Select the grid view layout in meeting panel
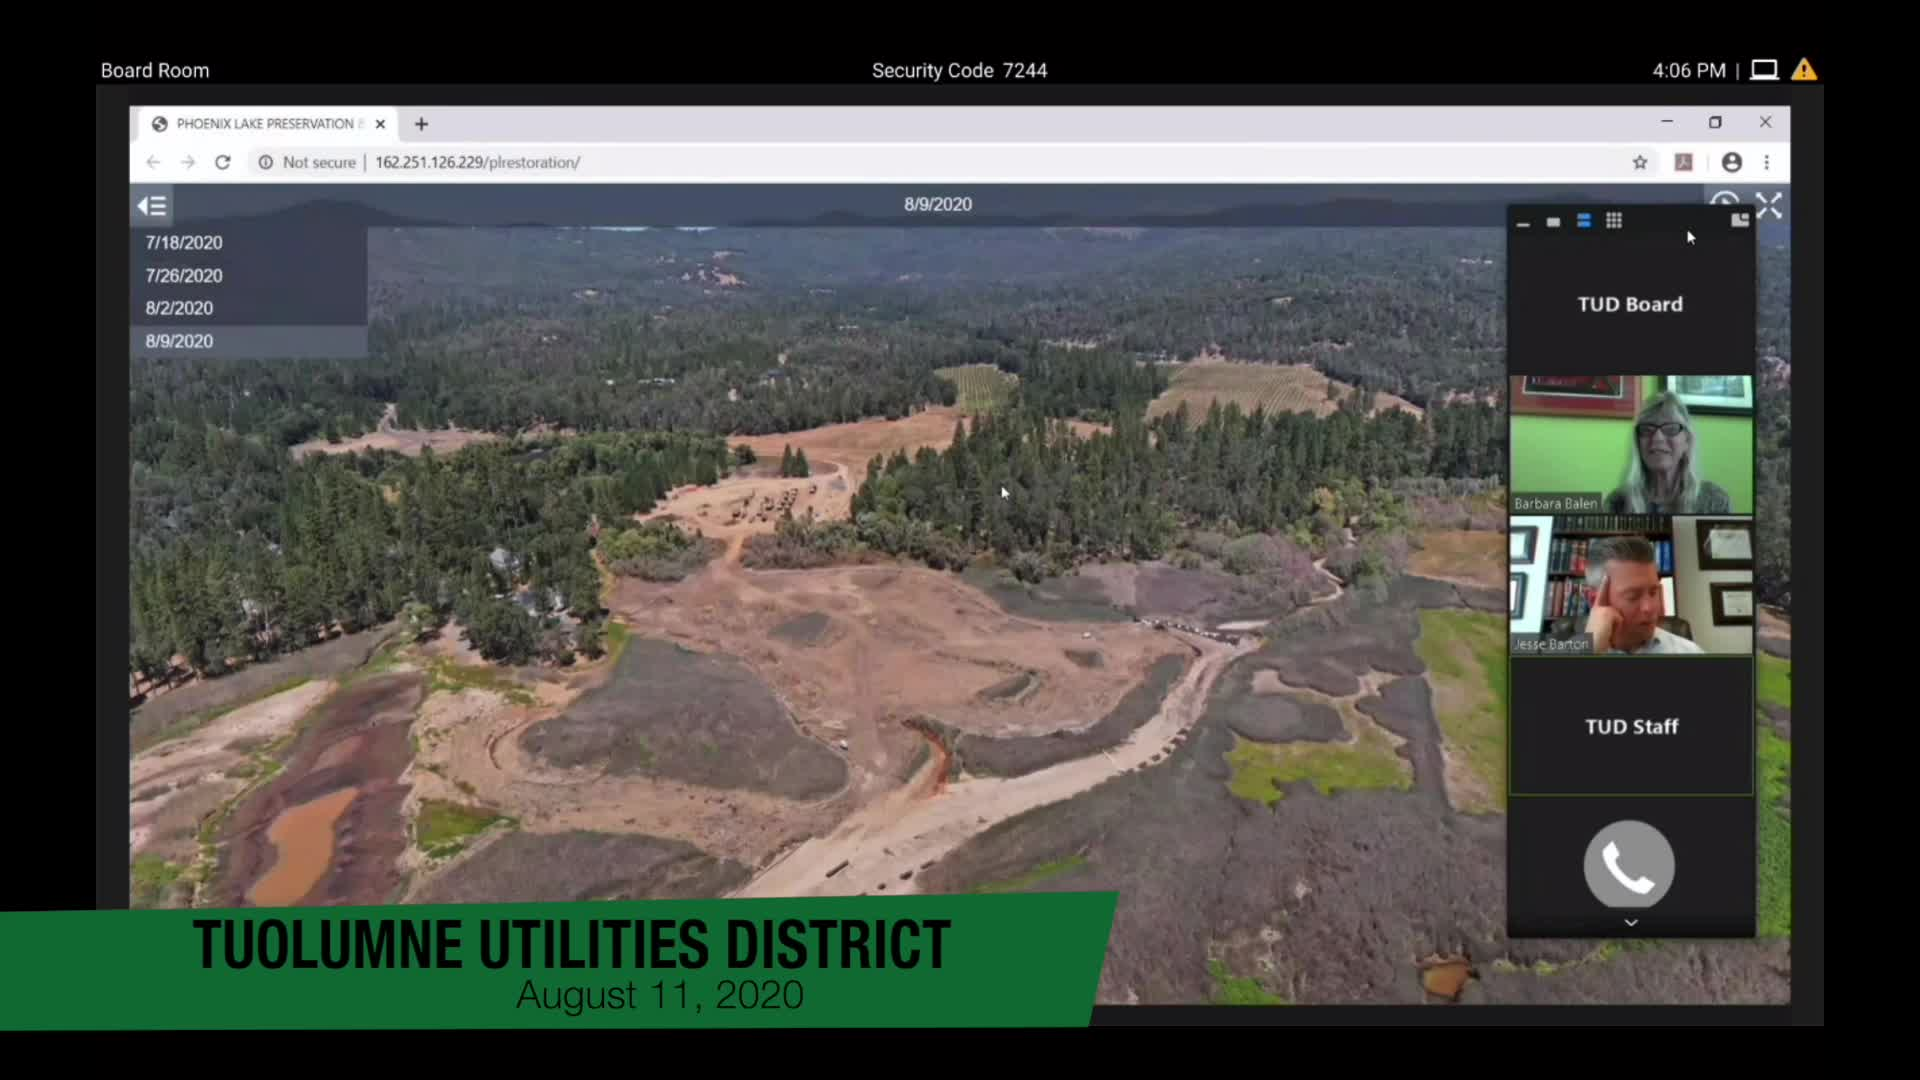 pos(1613,221)
